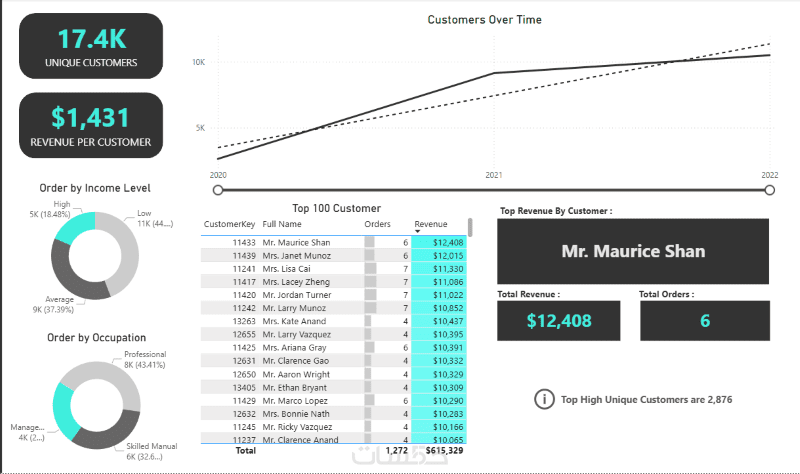Sort table by Orders column header
The height and width of the screenshot is (474, 800).
pos(377,225)
